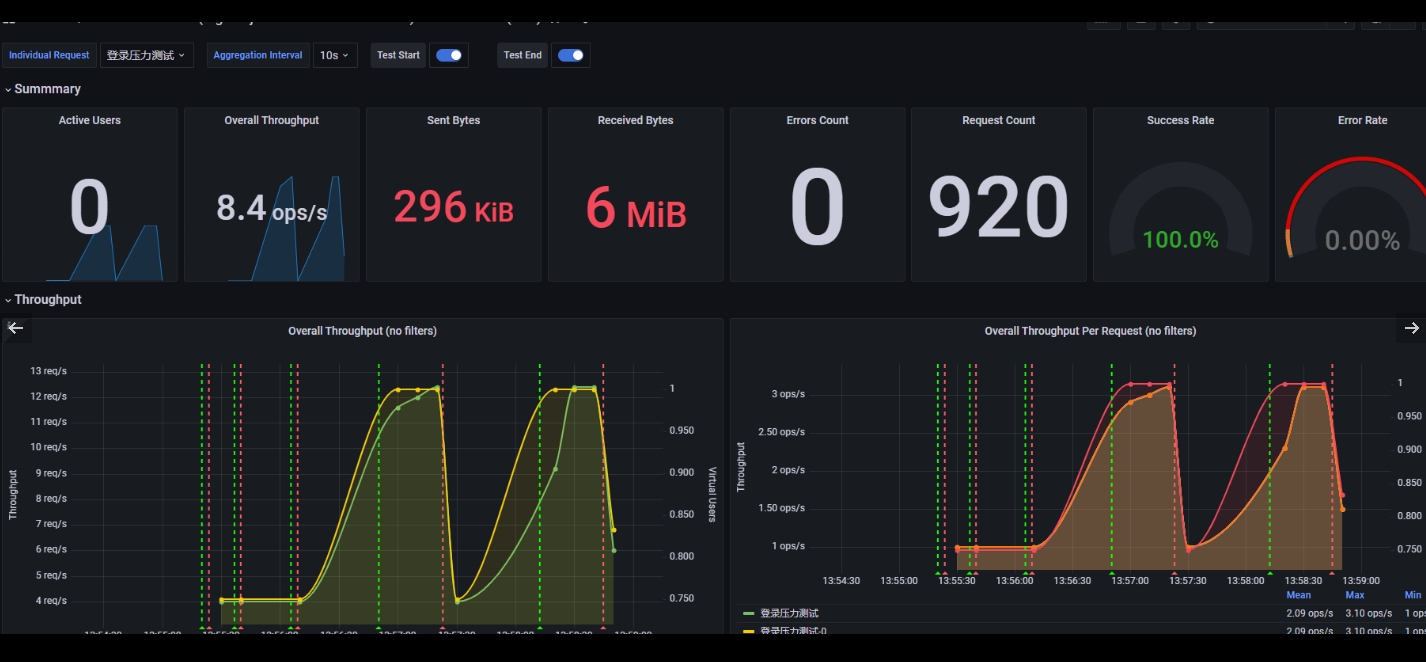Open Overall Throughput Per Request chart title
1426x662 pixels.
1091,331
